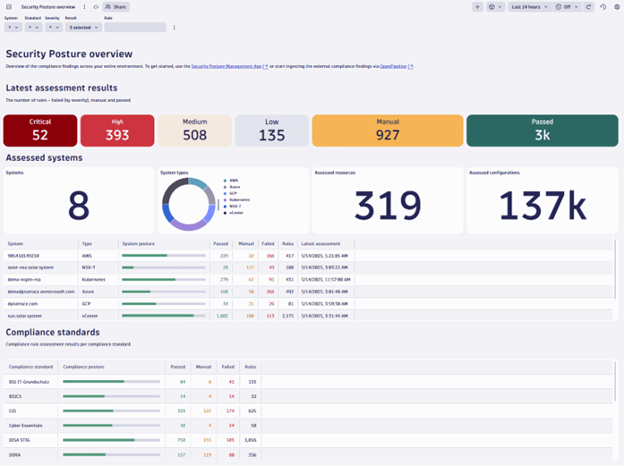Screen dimensions: 624x466
Task: Select the Critical 52 findings tile
Action: point(40,130)
